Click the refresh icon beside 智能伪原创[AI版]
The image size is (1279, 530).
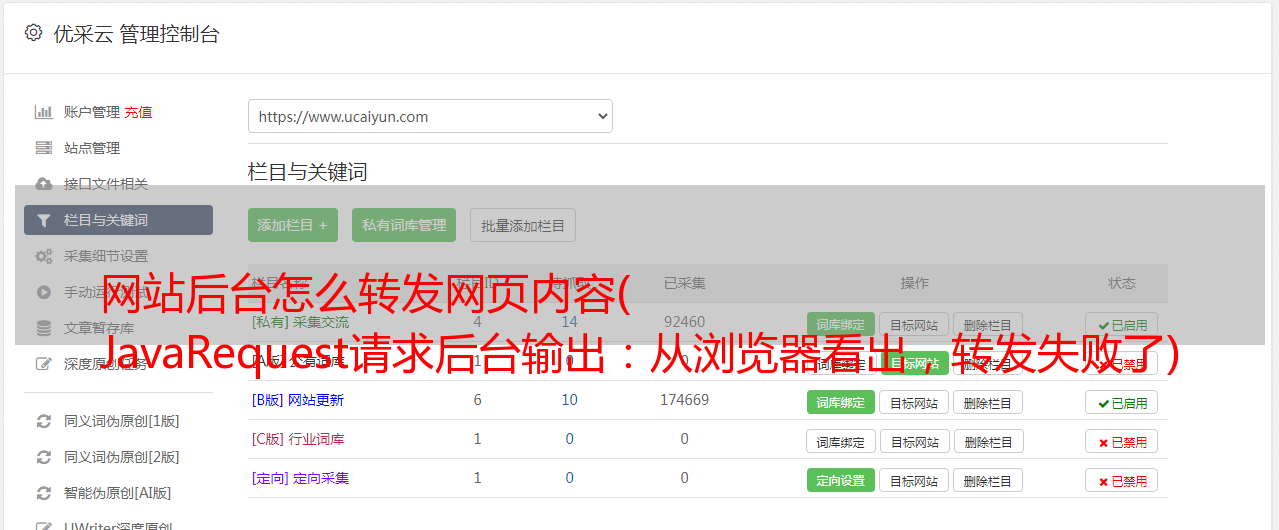pyautogui.click(x=44, y=493)
